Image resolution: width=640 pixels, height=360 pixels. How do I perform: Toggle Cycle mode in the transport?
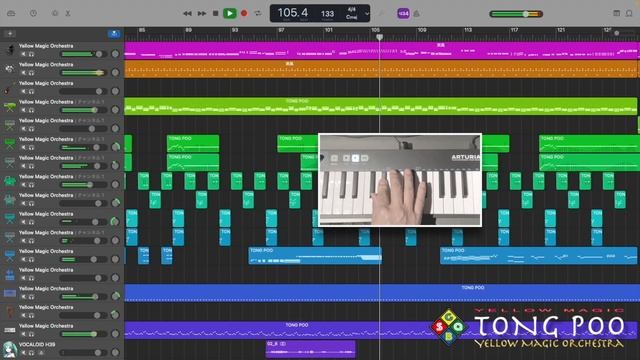258,13
